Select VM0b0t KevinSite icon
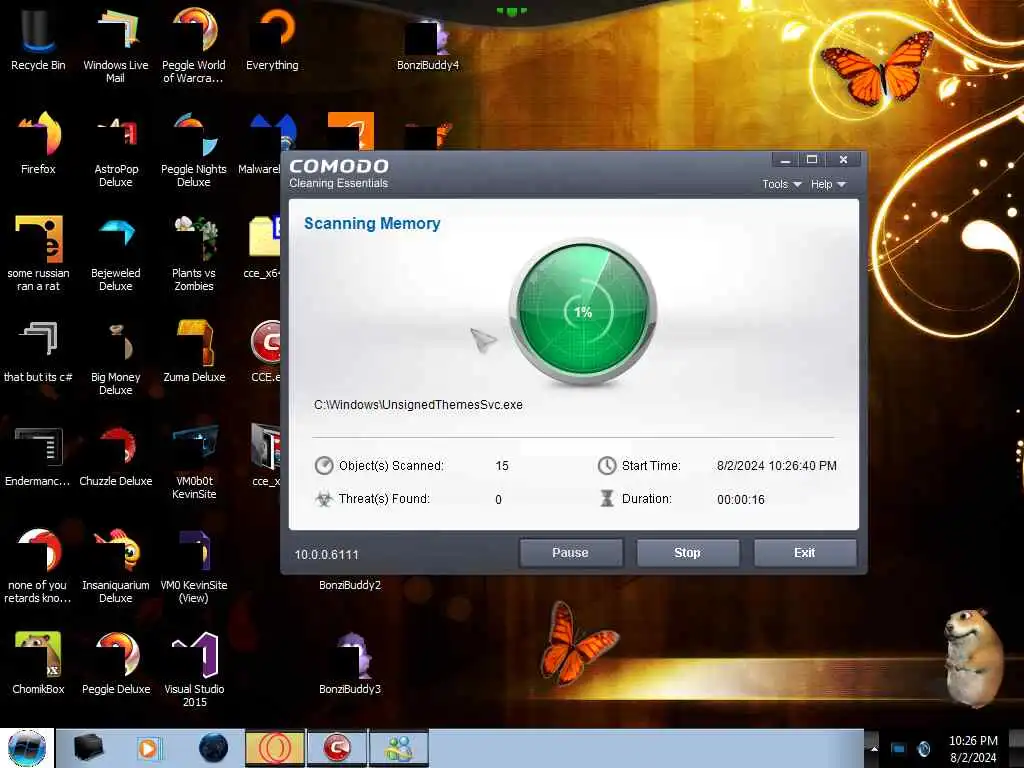The height and width of the screenshot is (768, 1024). (x=193, y=462)
